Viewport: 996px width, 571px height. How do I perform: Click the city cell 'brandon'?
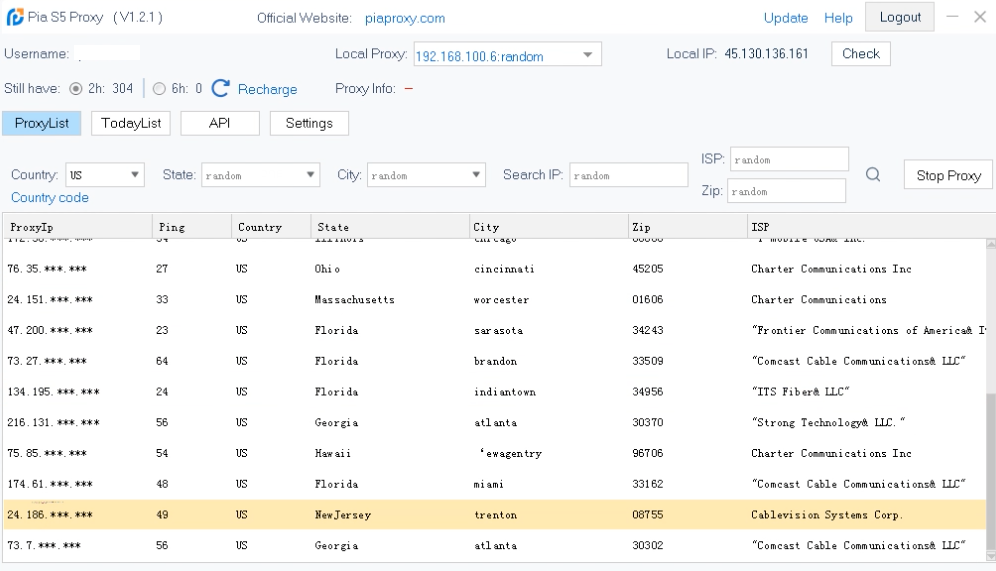495,361
